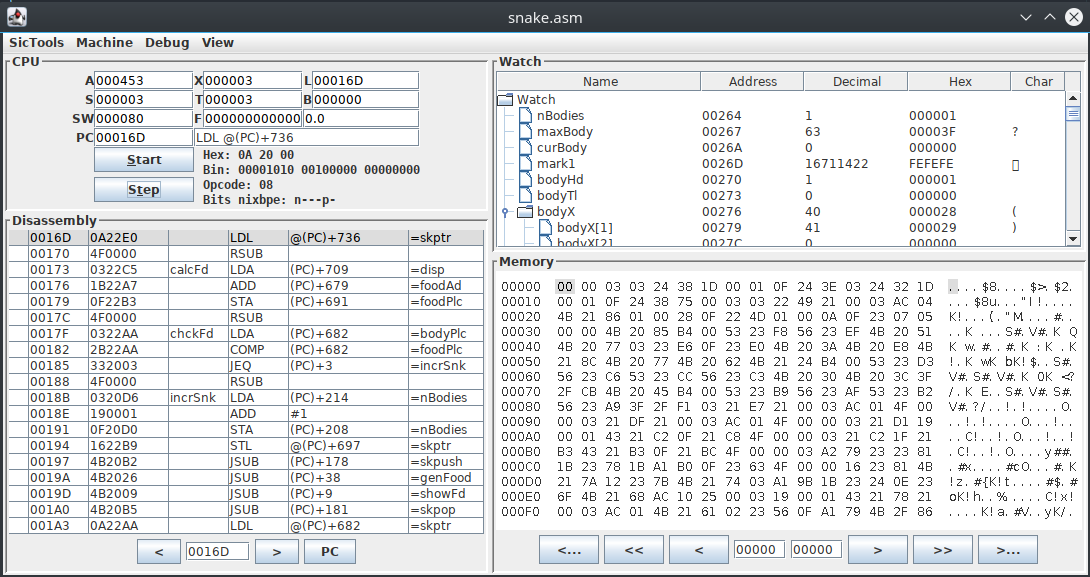
Task: Click the bodyX folder icon in Watch tree
Action: [525, 211]
